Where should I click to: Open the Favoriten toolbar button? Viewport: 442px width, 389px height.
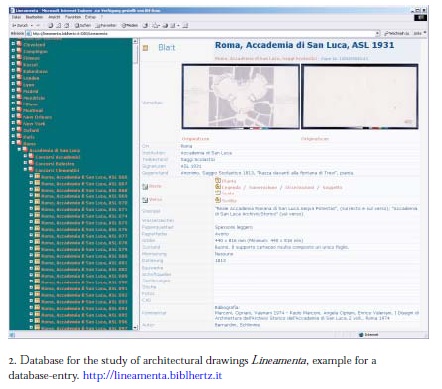point(106,25)
